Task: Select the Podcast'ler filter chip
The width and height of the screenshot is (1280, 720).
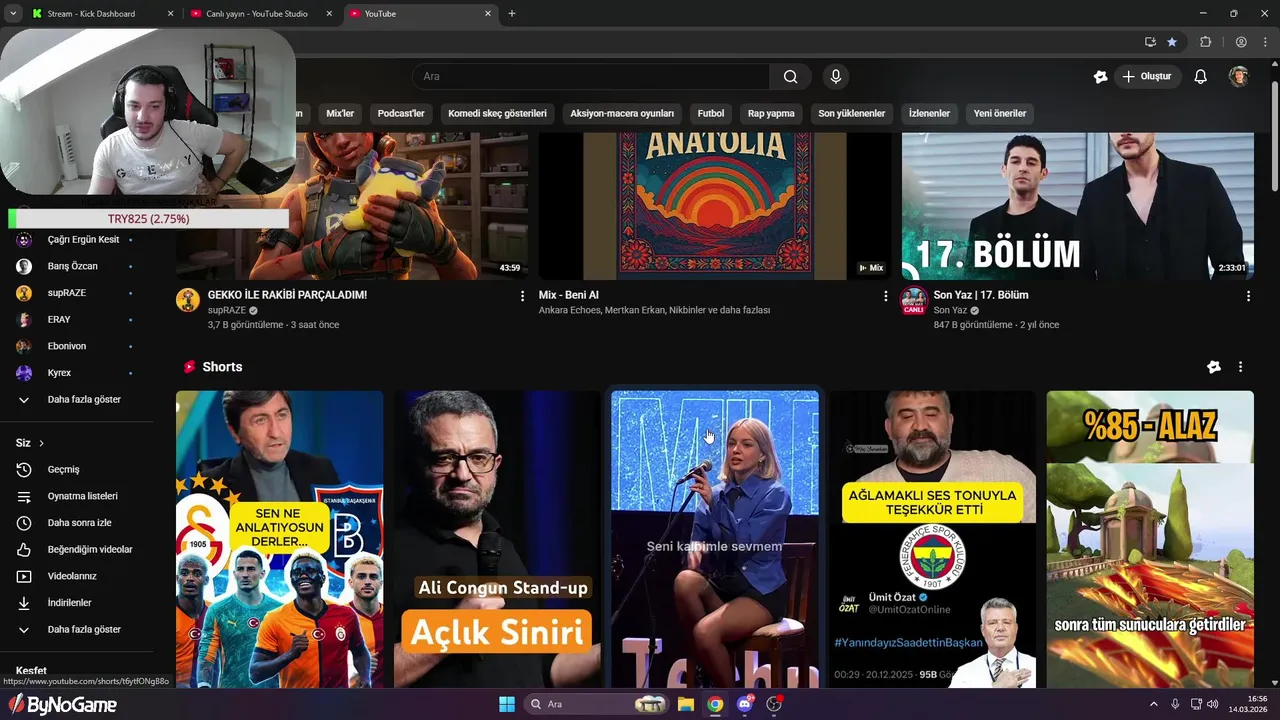Action: (401, 113)
